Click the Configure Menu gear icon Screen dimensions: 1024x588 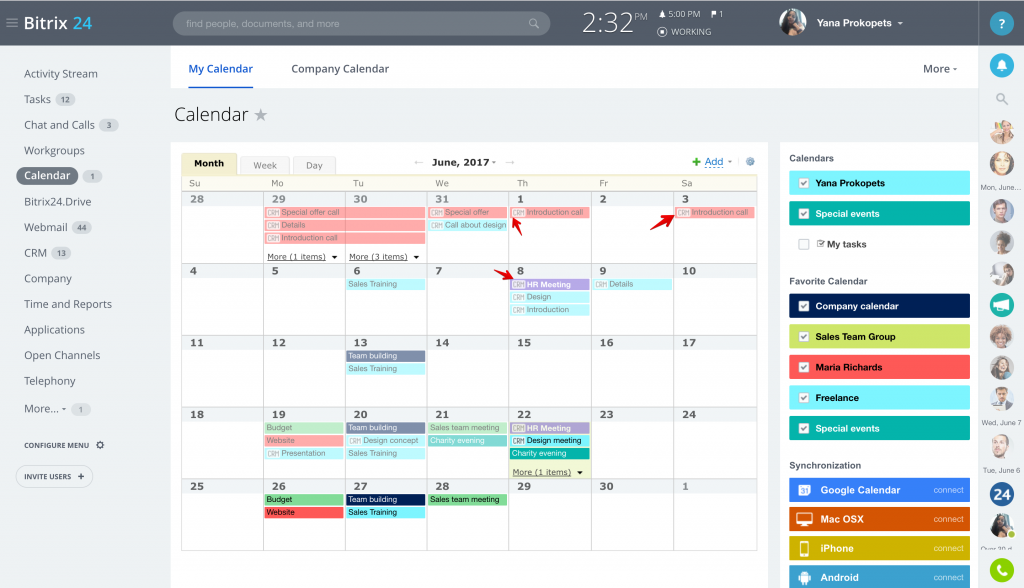(x=100, y=445)
